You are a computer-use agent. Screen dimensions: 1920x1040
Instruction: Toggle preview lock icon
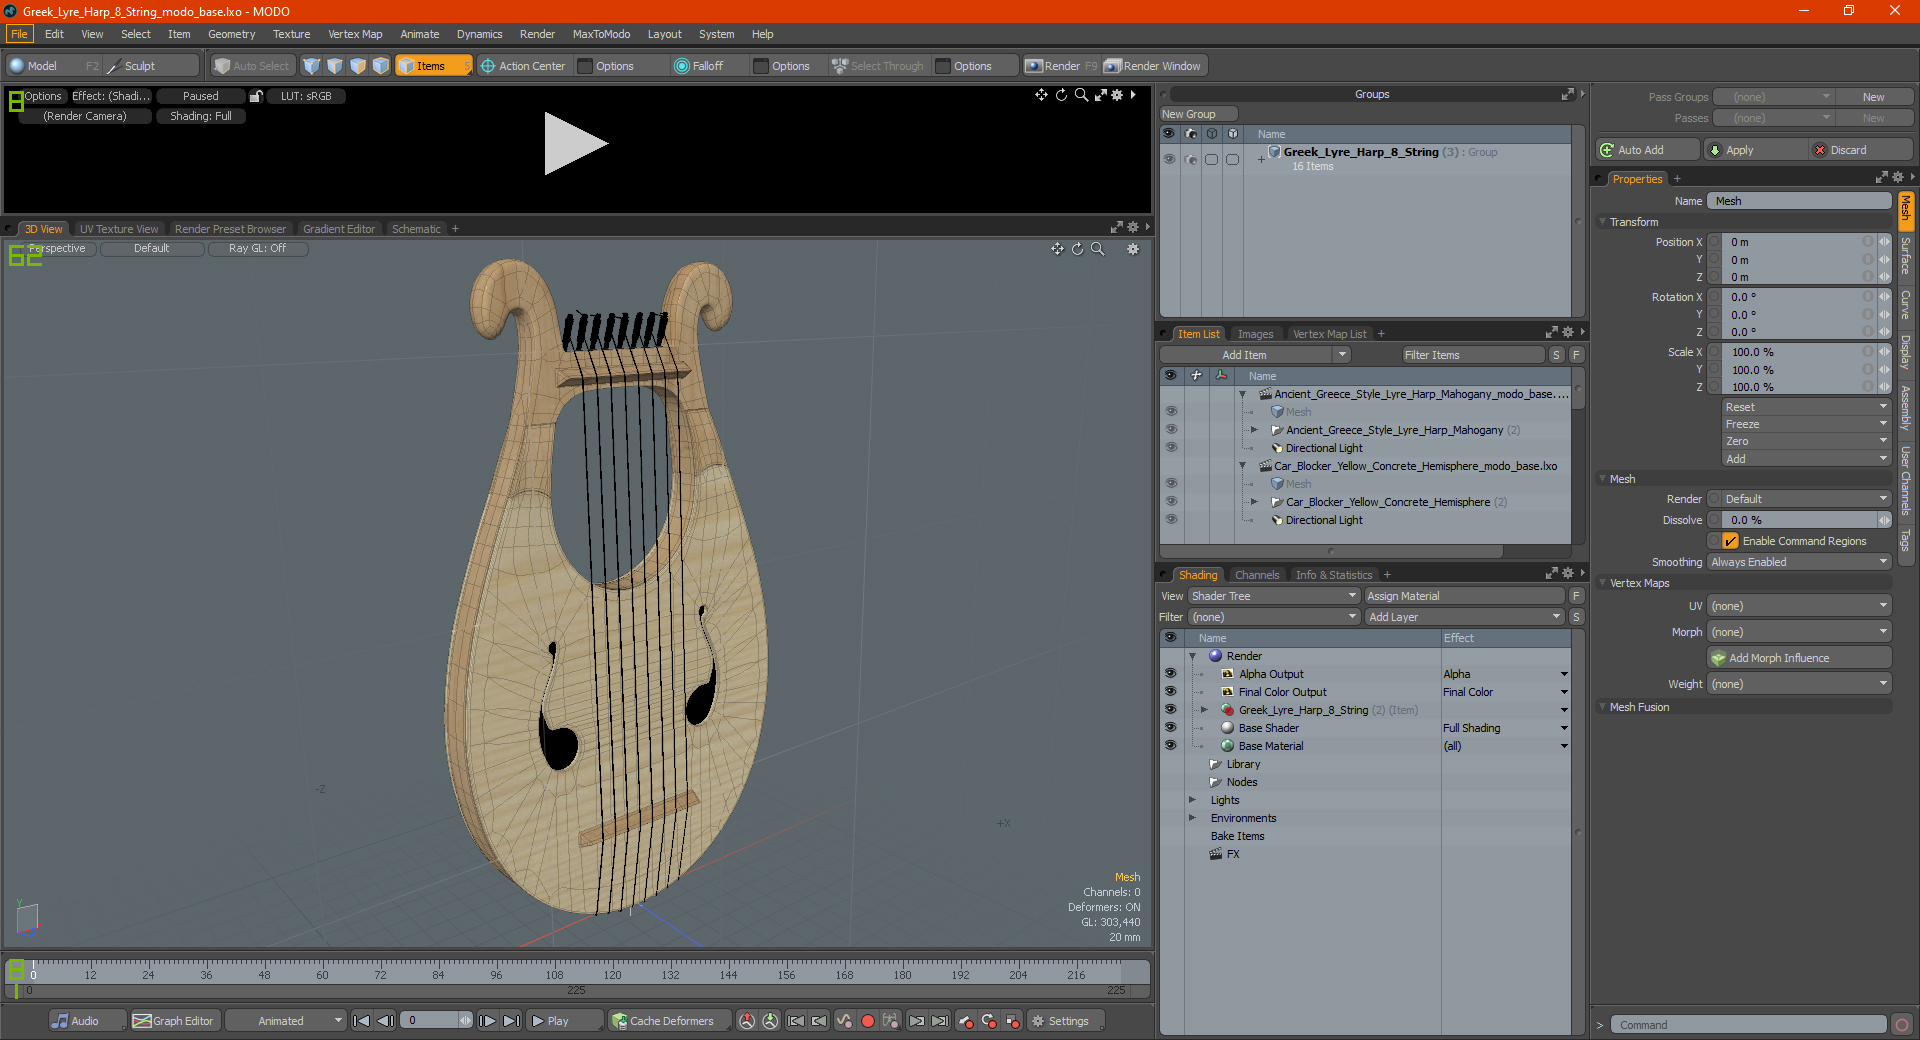click(x=256, y=96)
